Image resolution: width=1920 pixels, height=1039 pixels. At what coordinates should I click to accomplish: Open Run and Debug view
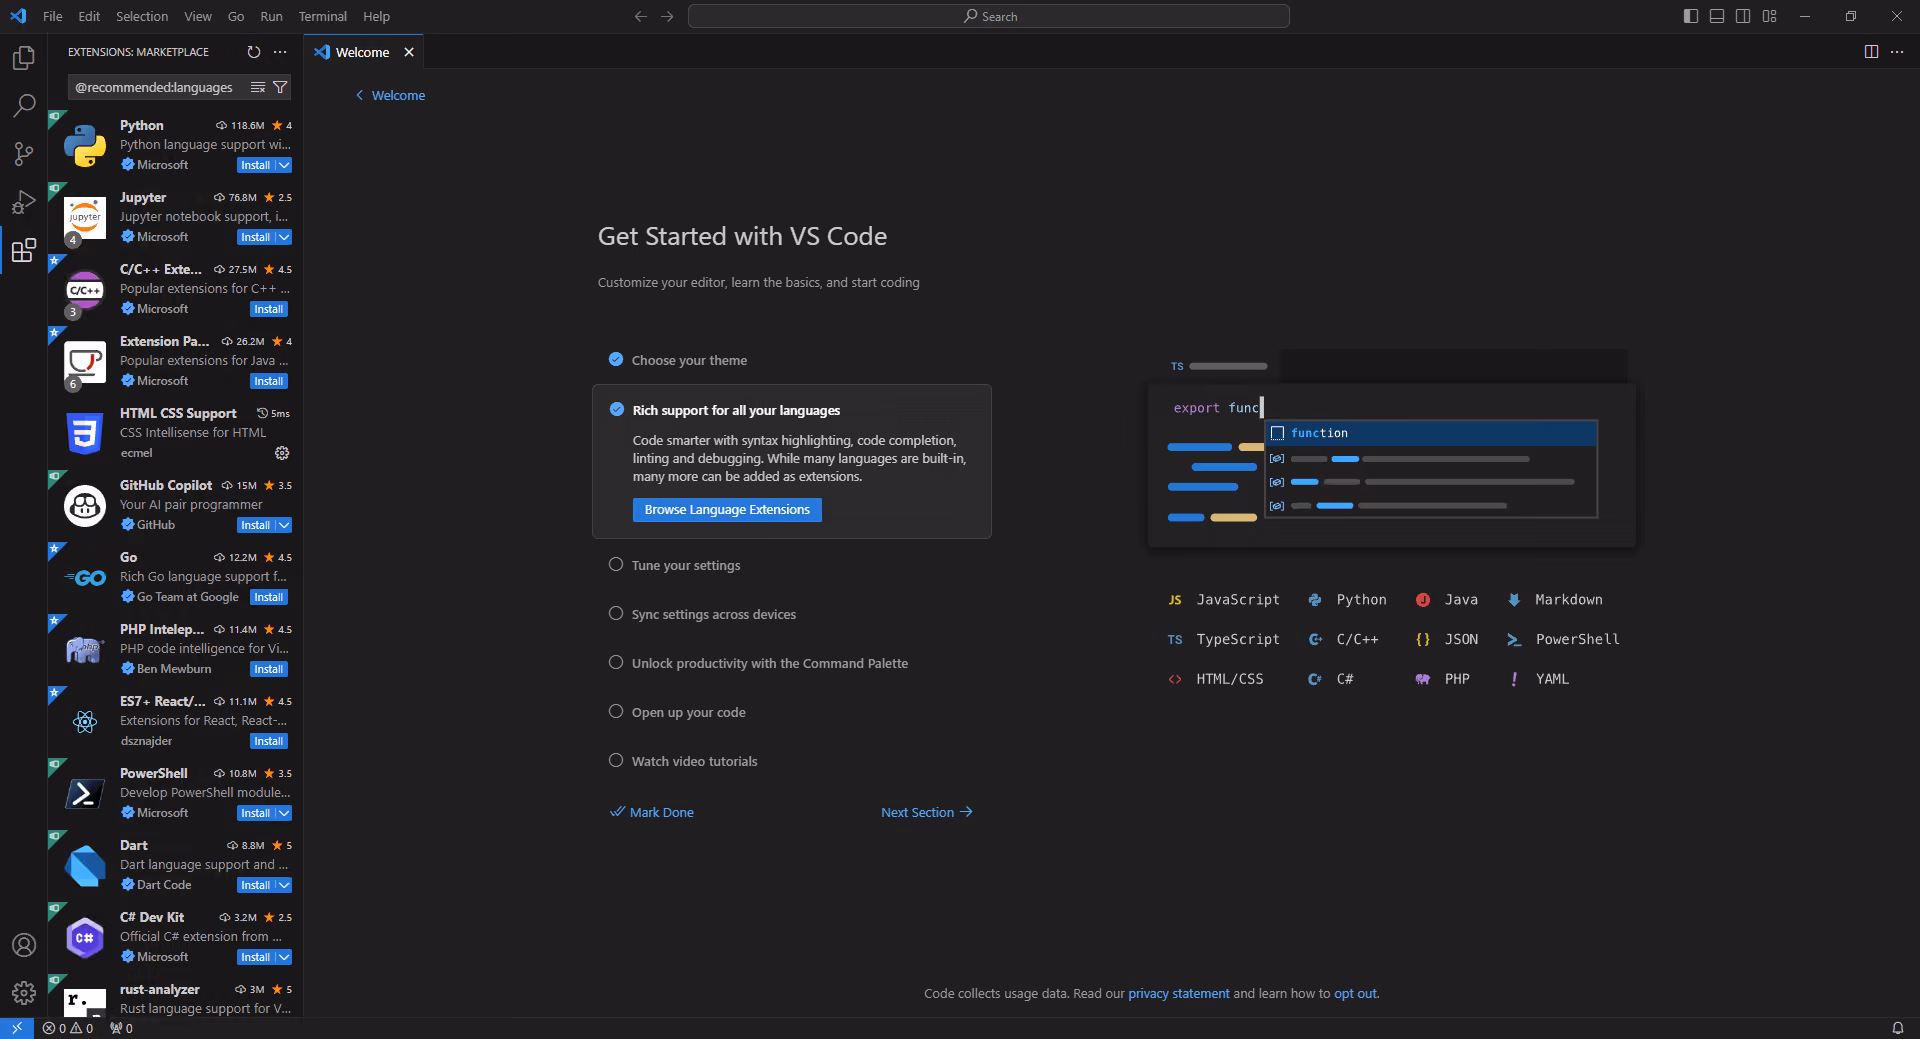click(x=24, y=201)
